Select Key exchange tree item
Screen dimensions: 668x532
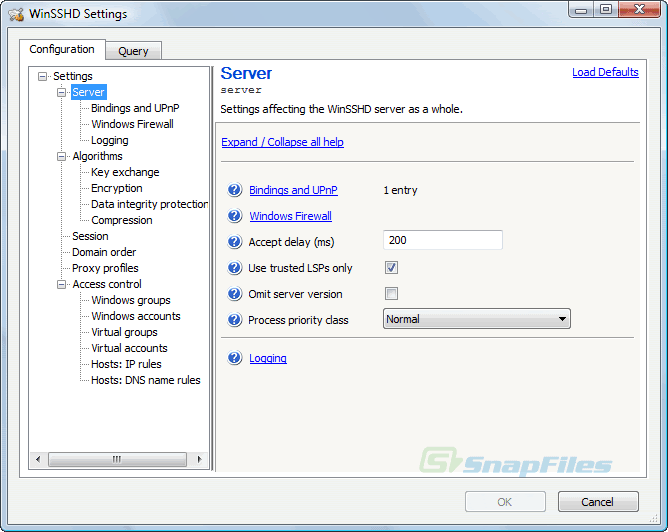click(x=125, y=173)
